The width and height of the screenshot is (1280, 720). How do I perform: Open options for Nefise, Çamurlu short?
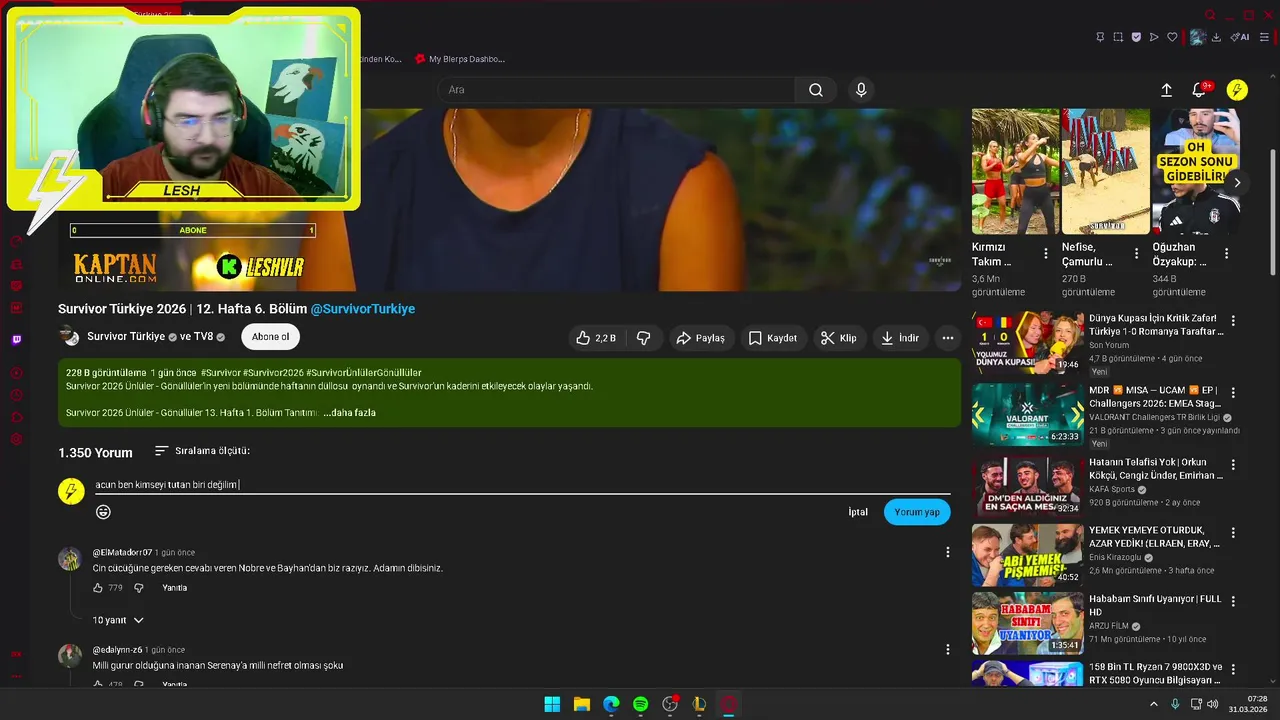1136,254
